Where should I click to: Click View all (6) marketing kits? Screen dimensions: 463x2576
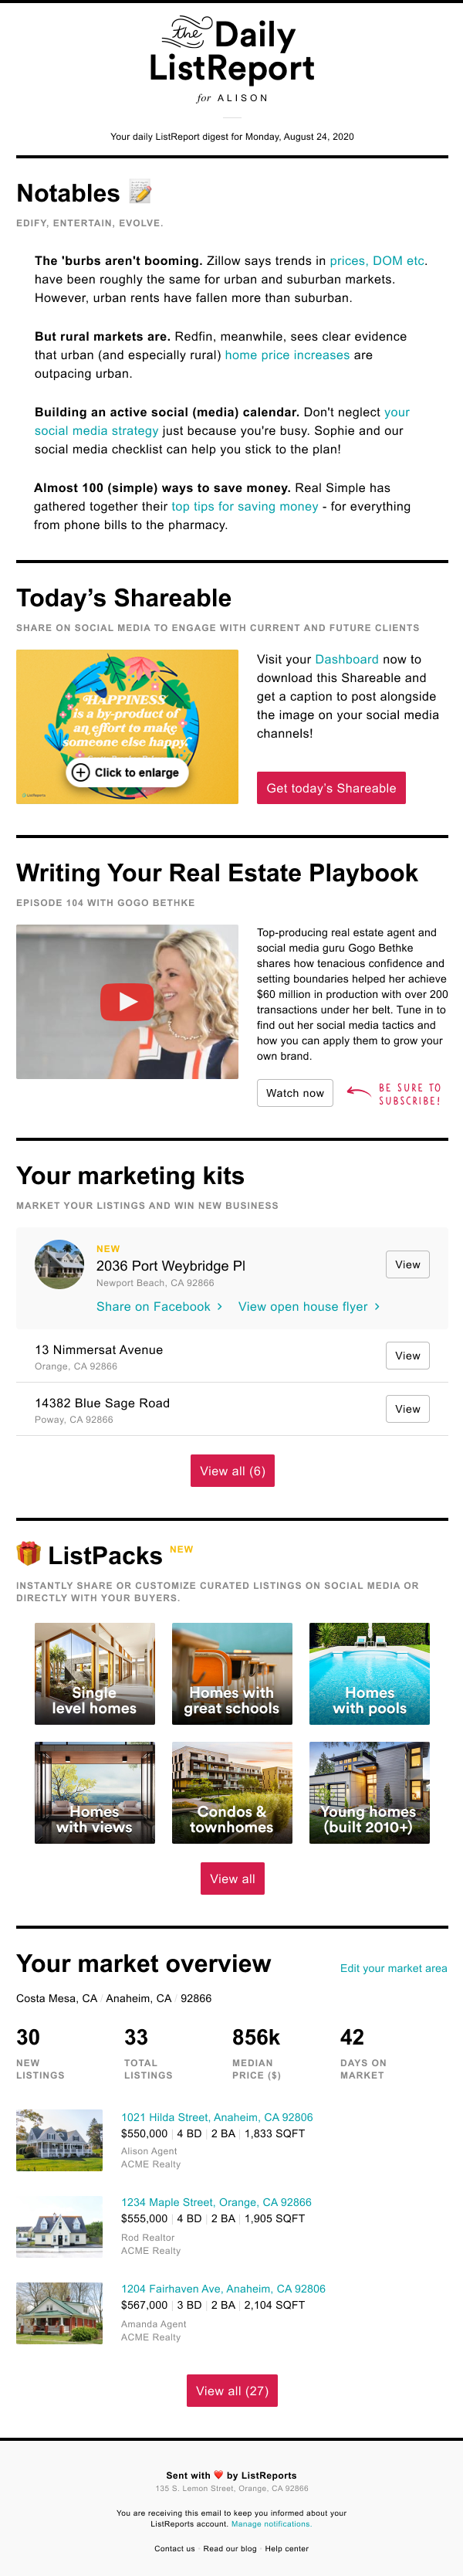pos(232,1471)
